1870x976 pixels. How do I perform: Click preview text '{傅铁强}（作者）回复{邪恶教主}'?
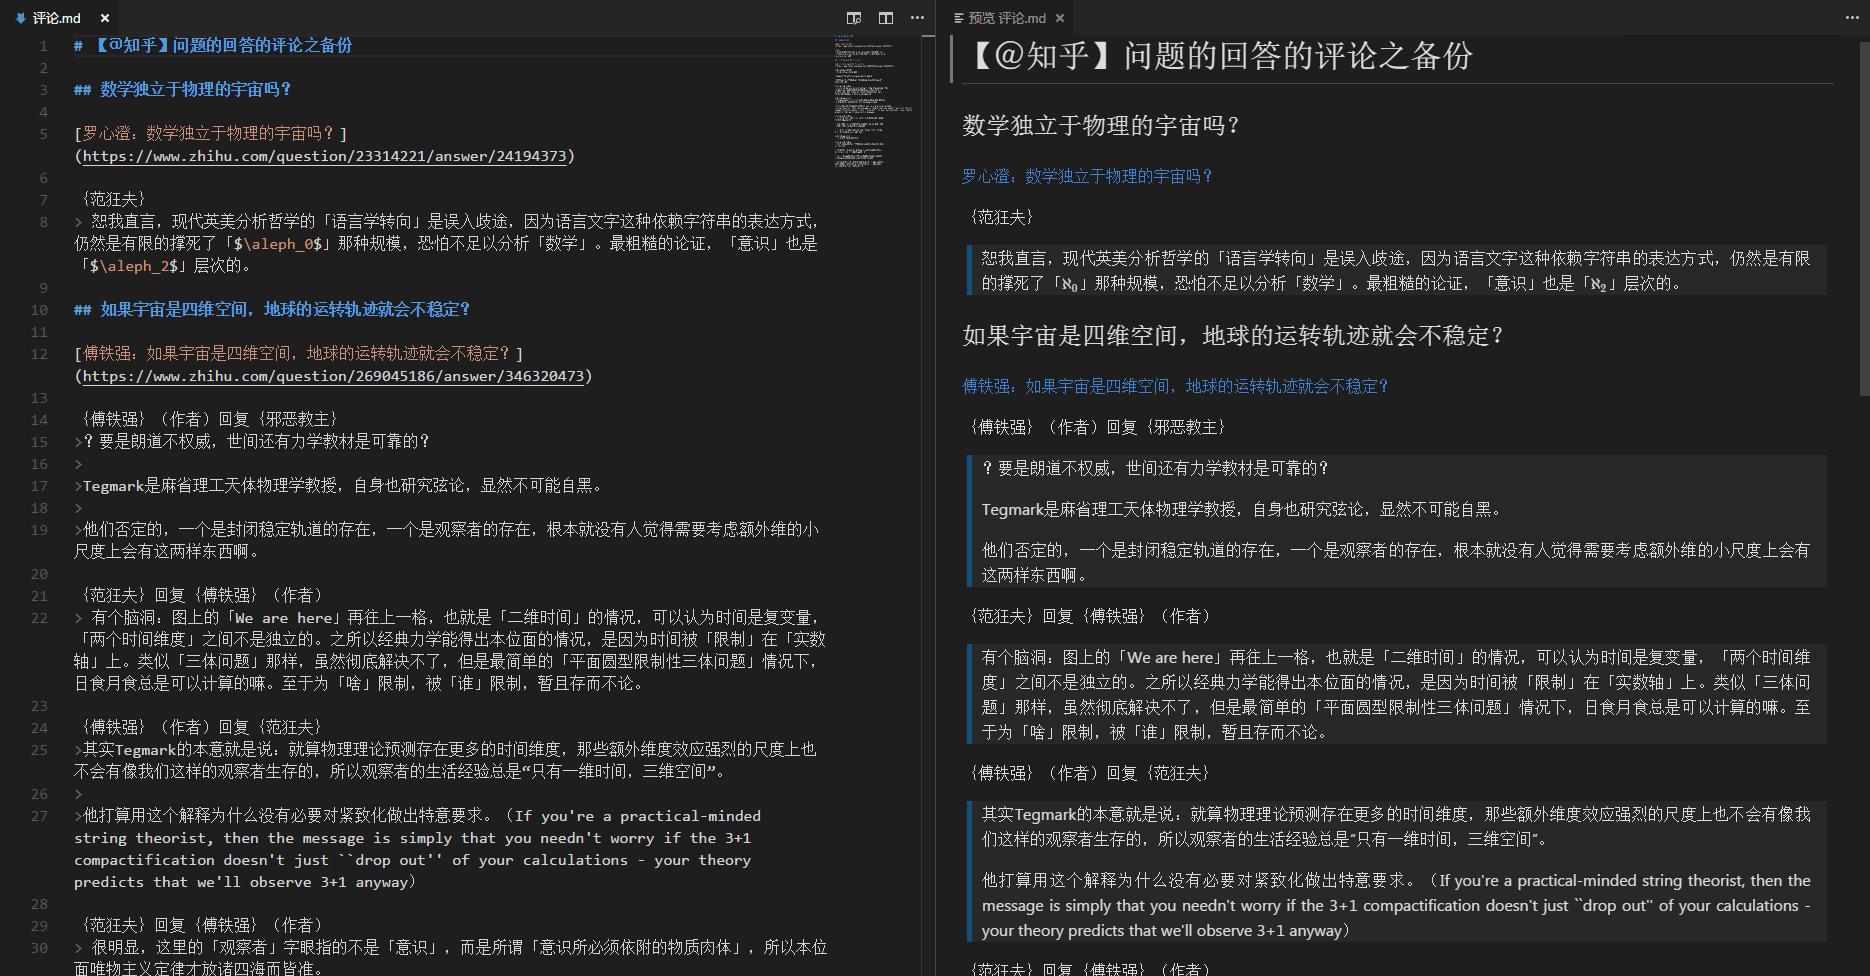1098,427
